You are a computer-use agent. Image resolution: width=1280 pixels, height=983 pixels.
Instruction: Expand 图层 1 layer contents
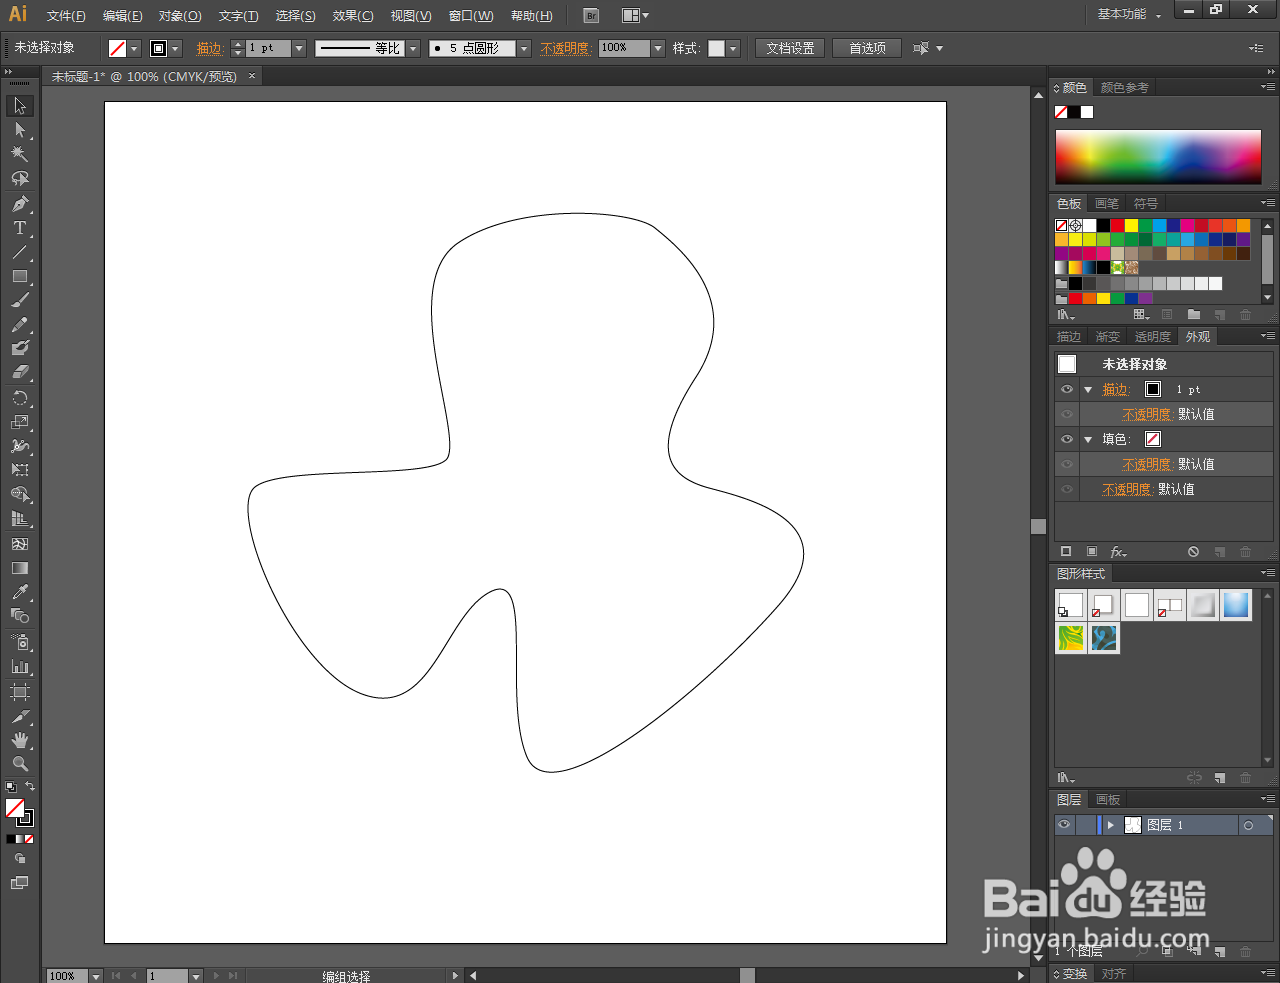tap(1110, 825)
